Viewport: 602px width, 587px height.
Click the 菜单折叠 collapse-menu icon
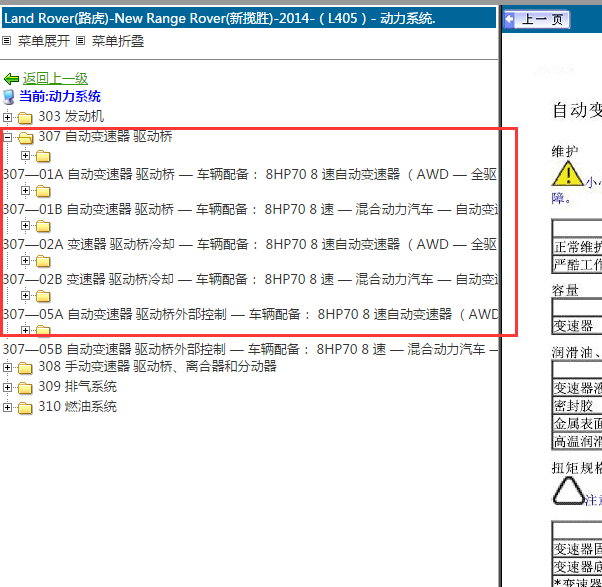click(x=80, y=40)
